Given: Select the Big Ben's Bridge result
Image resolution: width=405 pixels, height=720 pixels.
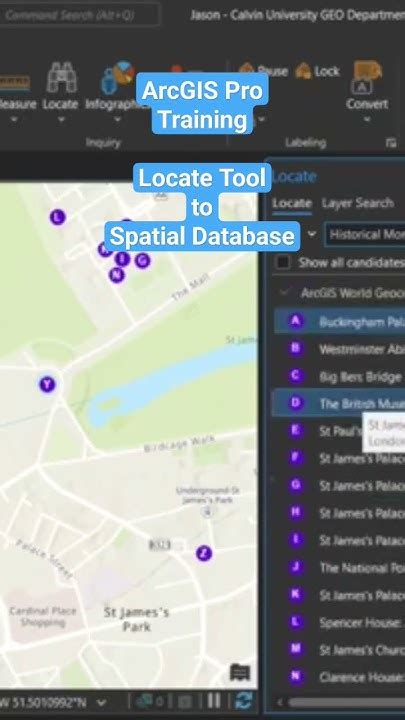Looking at the screenshot, I should [x=339, y=376].
